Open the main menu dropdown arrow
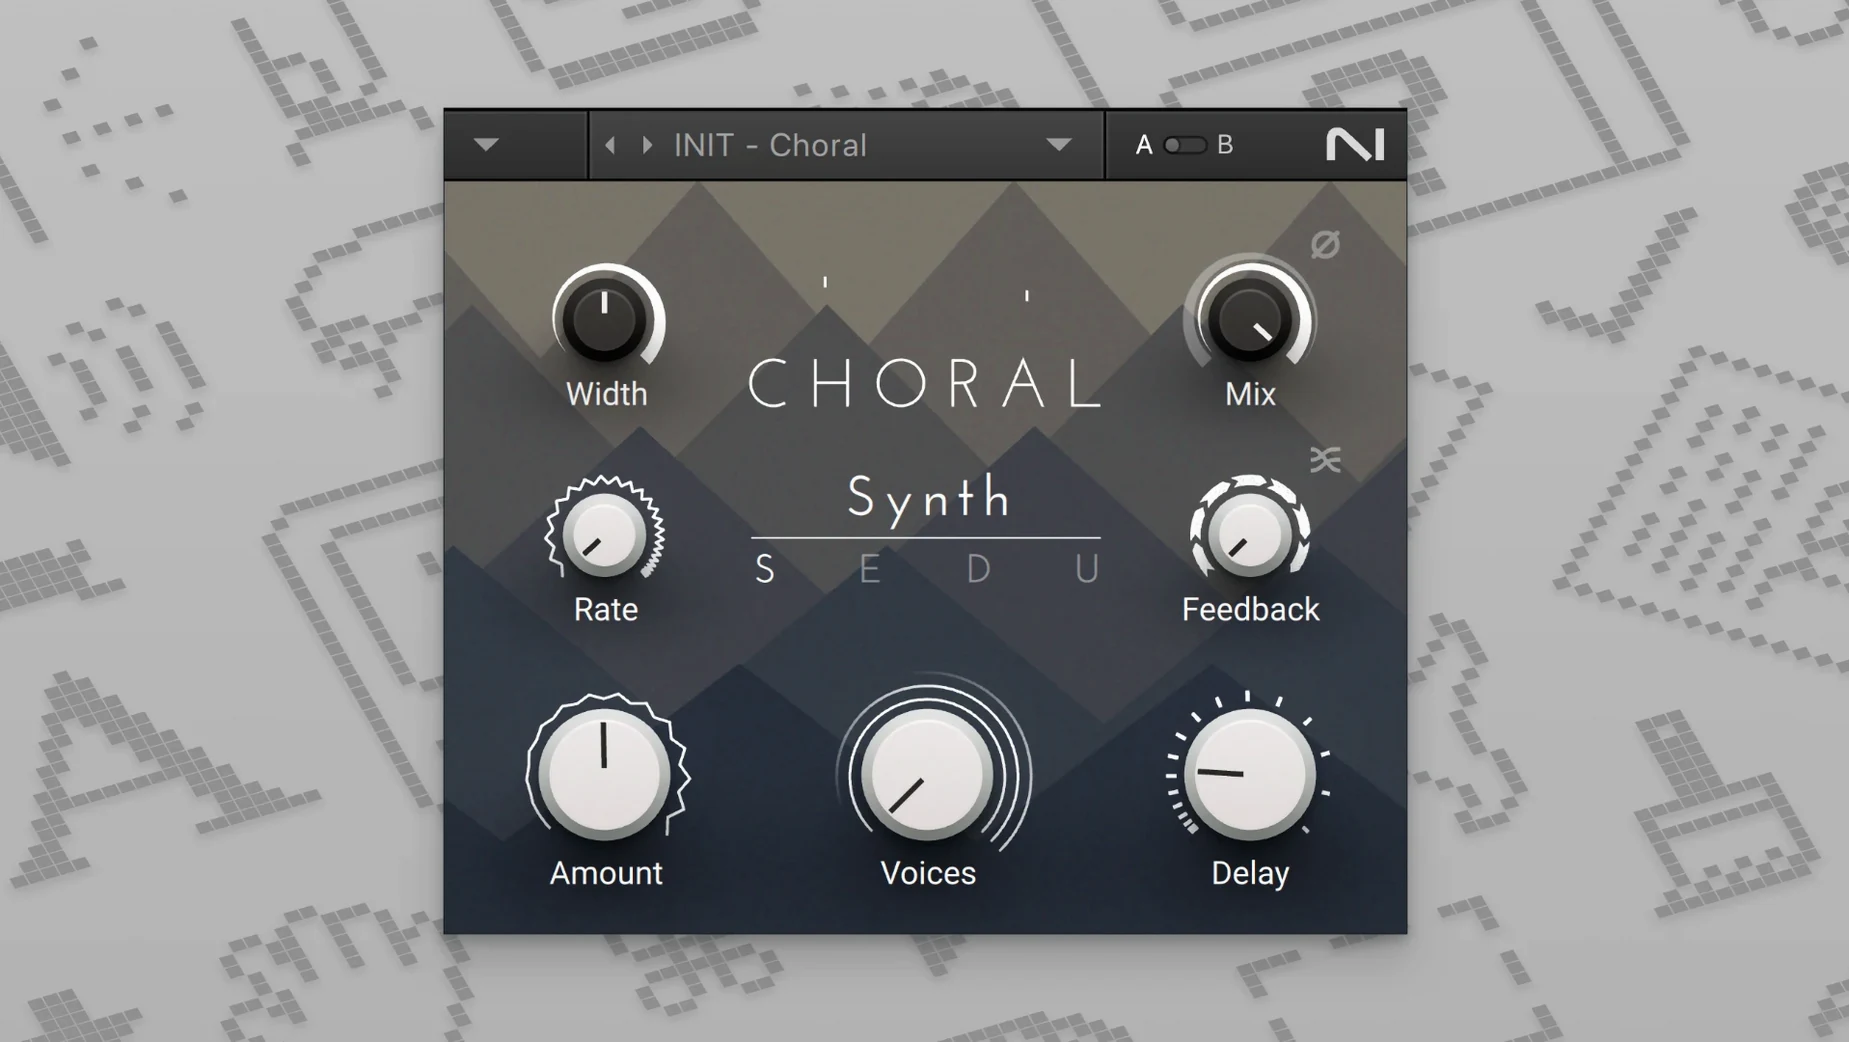1849x1042 pixels. pyautogui.click(x=486, y=145)
